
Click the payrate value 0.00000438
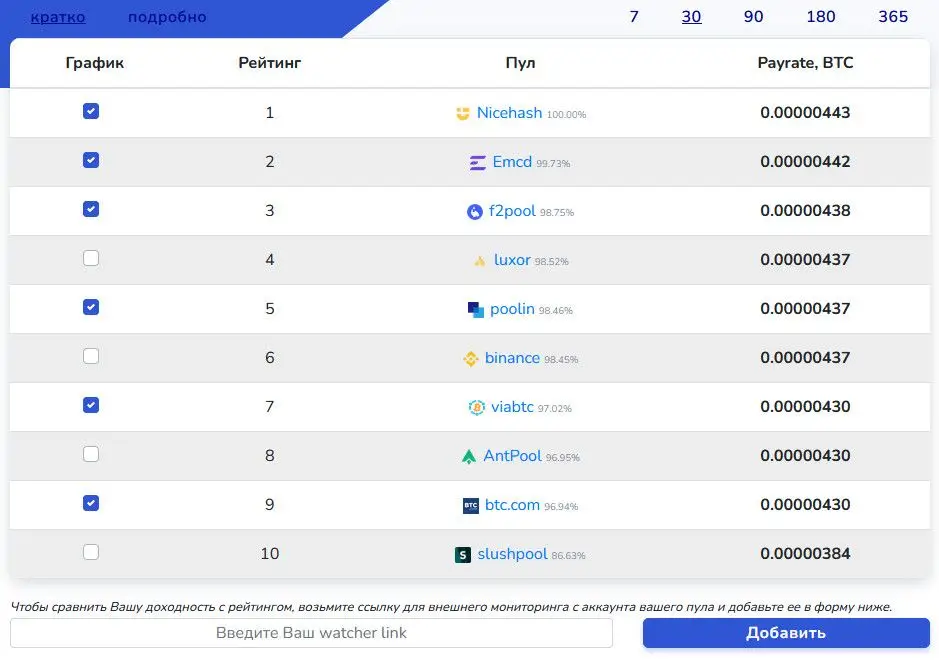[805, 211]
